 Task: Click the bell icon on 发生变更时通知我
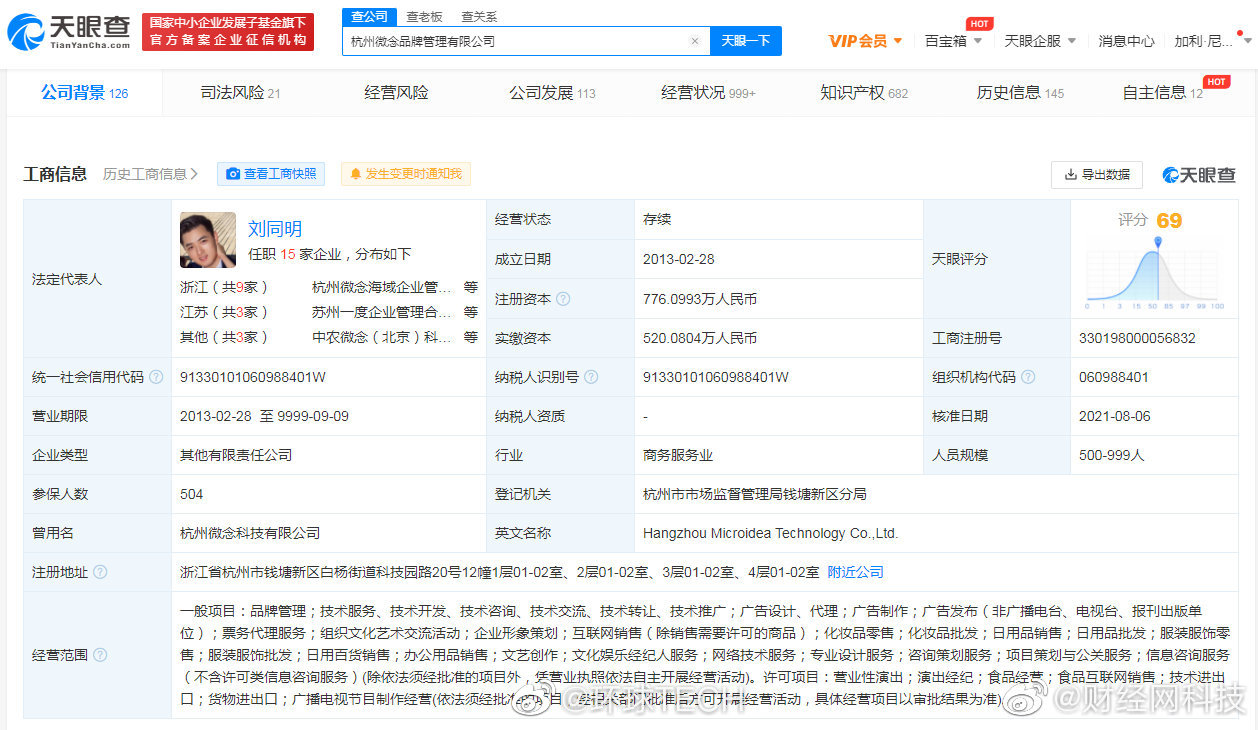tap(358, 173)
